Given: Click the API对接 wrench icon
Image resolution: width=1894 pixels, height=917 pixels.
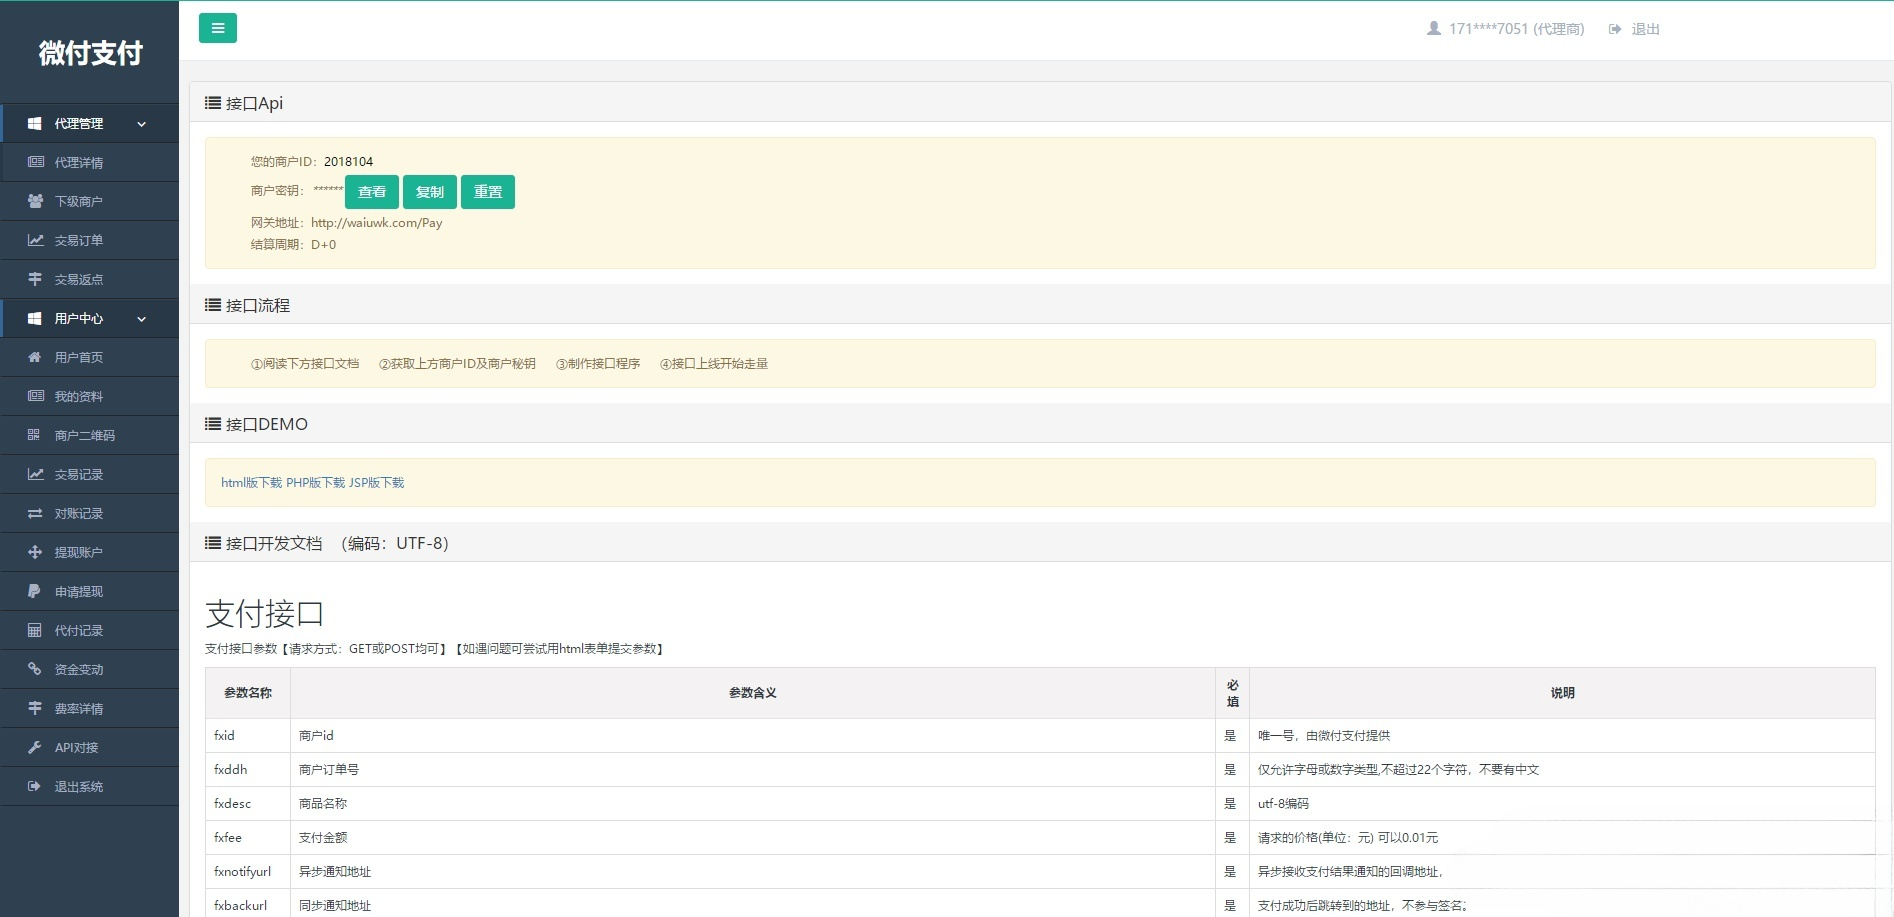Looking at the screenshot, I should click(35, 747).
